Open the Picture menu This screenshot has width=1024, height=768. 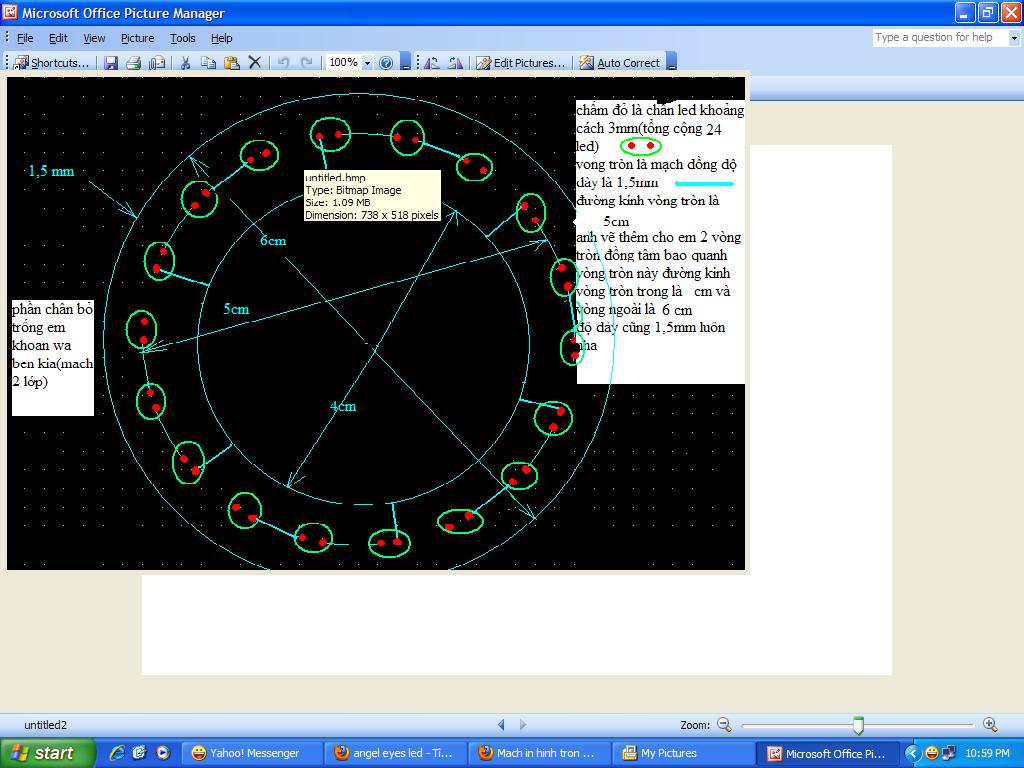click(137, 38)
